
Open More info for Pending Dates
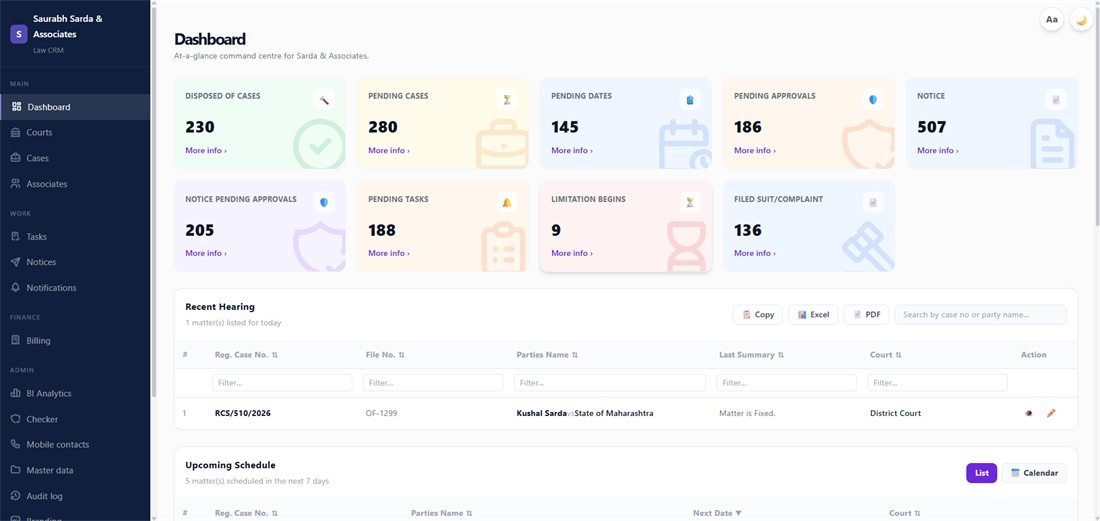[x=572, y=151]
